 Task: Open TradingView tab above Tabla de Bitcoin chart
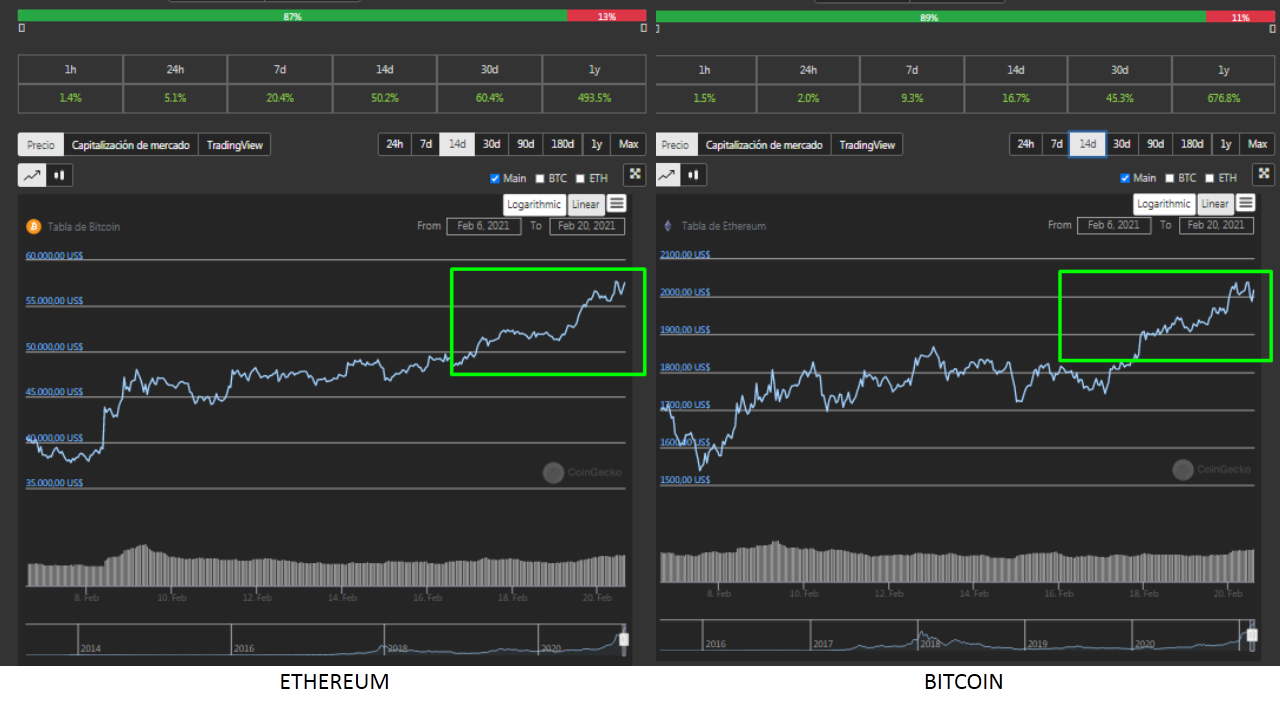pyautogui.click(x=235, y=145)
